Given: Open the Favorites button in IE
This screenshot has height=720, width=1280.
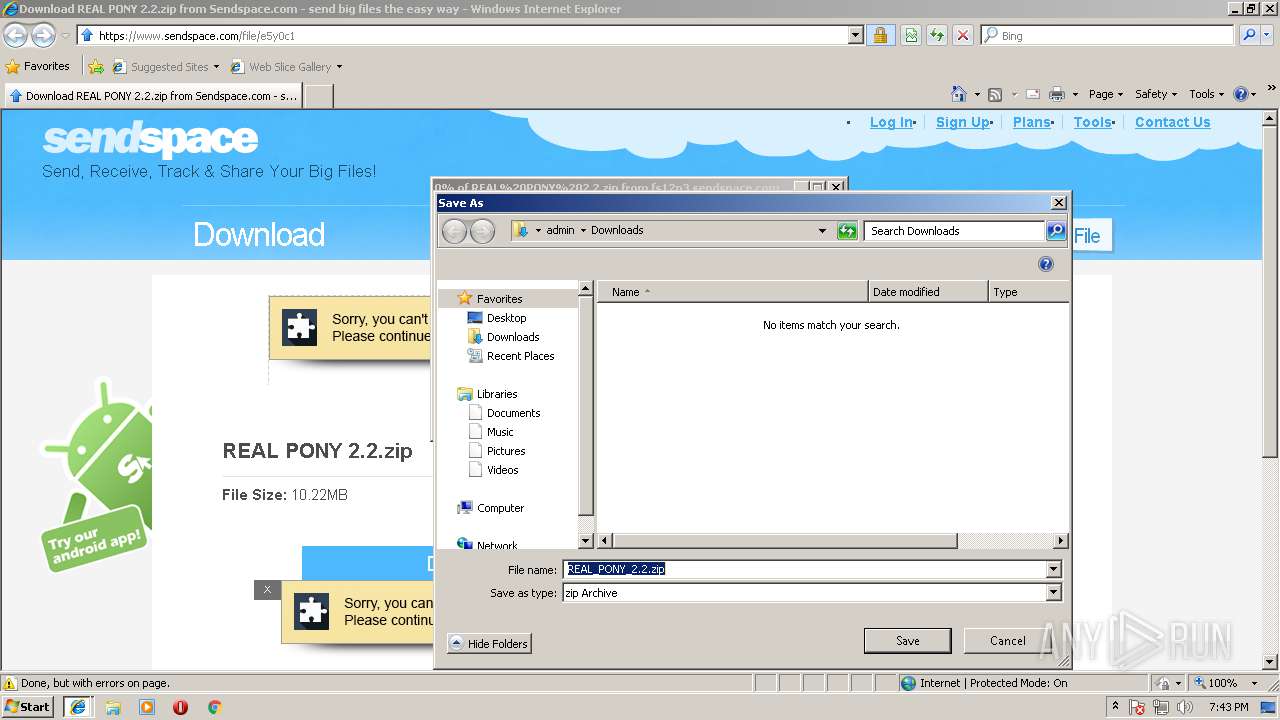Looking at the screenshot, I should (38, 67).
